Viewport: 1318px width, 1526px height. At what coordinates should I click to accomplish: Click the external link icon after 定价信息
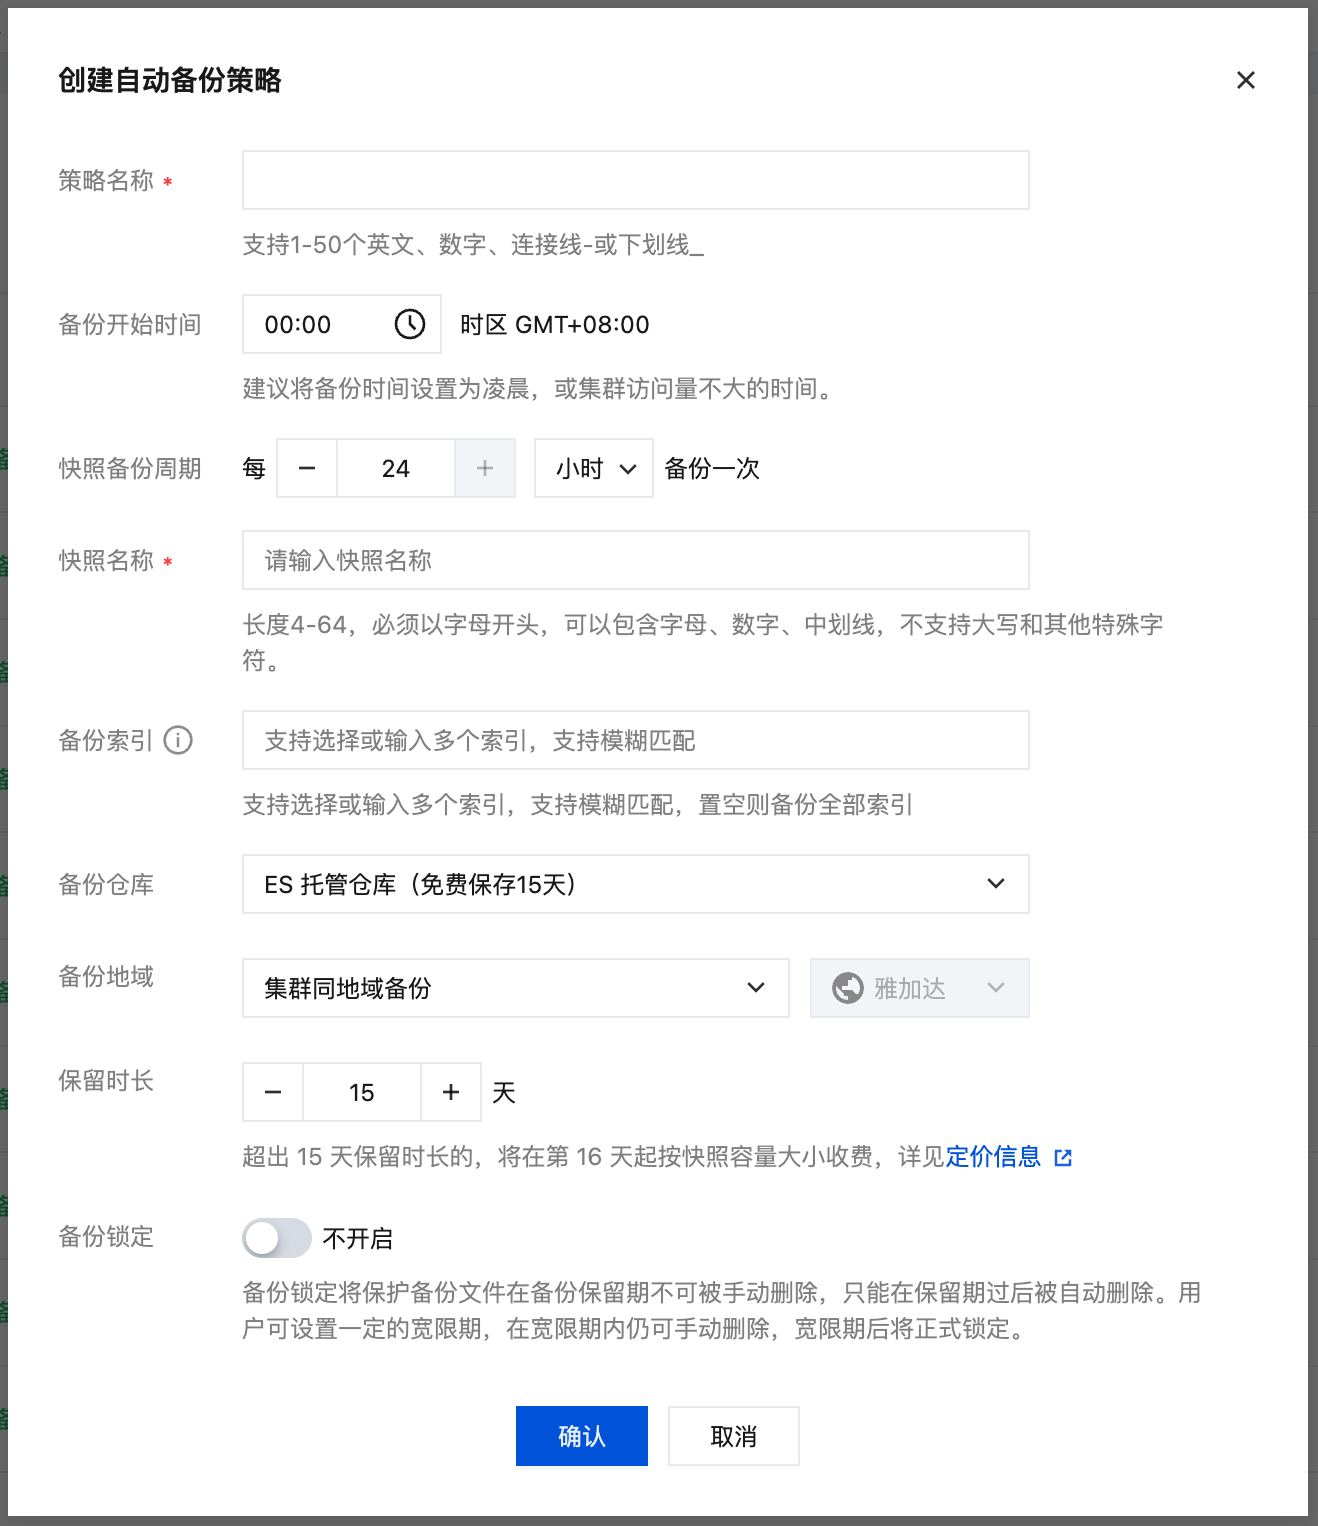click(x=1063, y=1157)
